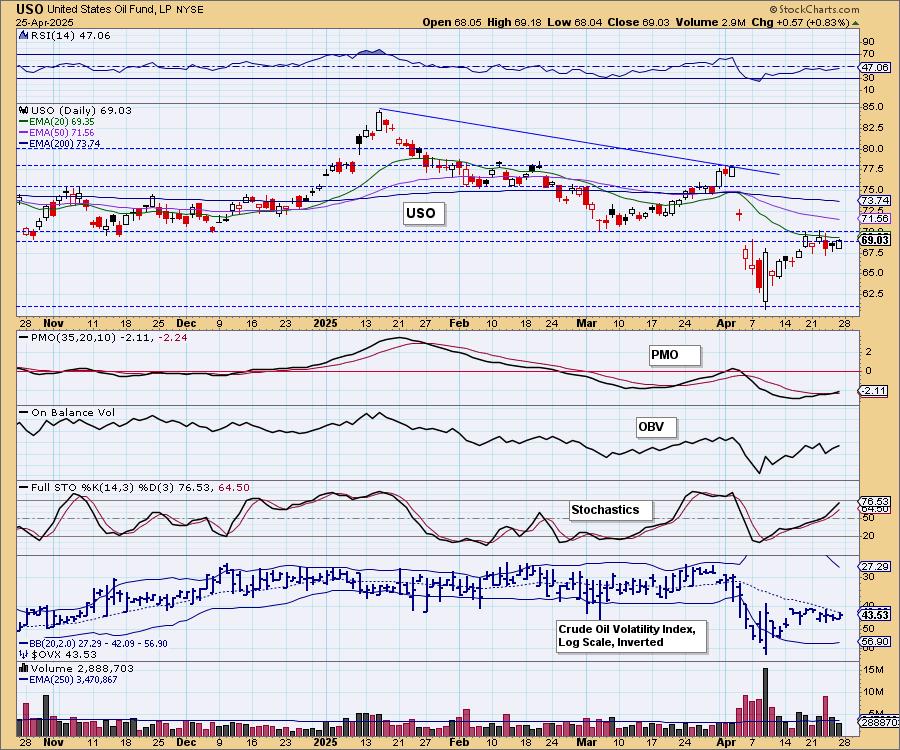Click the purple EMA(50) legend line swatch
900x750 pixels.
tap(24, 133)
